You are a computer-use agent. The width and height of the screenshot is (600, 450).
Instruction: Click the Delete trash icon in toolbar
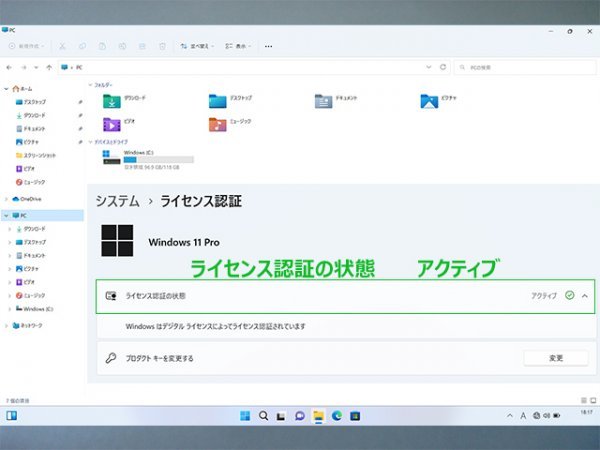162,46
